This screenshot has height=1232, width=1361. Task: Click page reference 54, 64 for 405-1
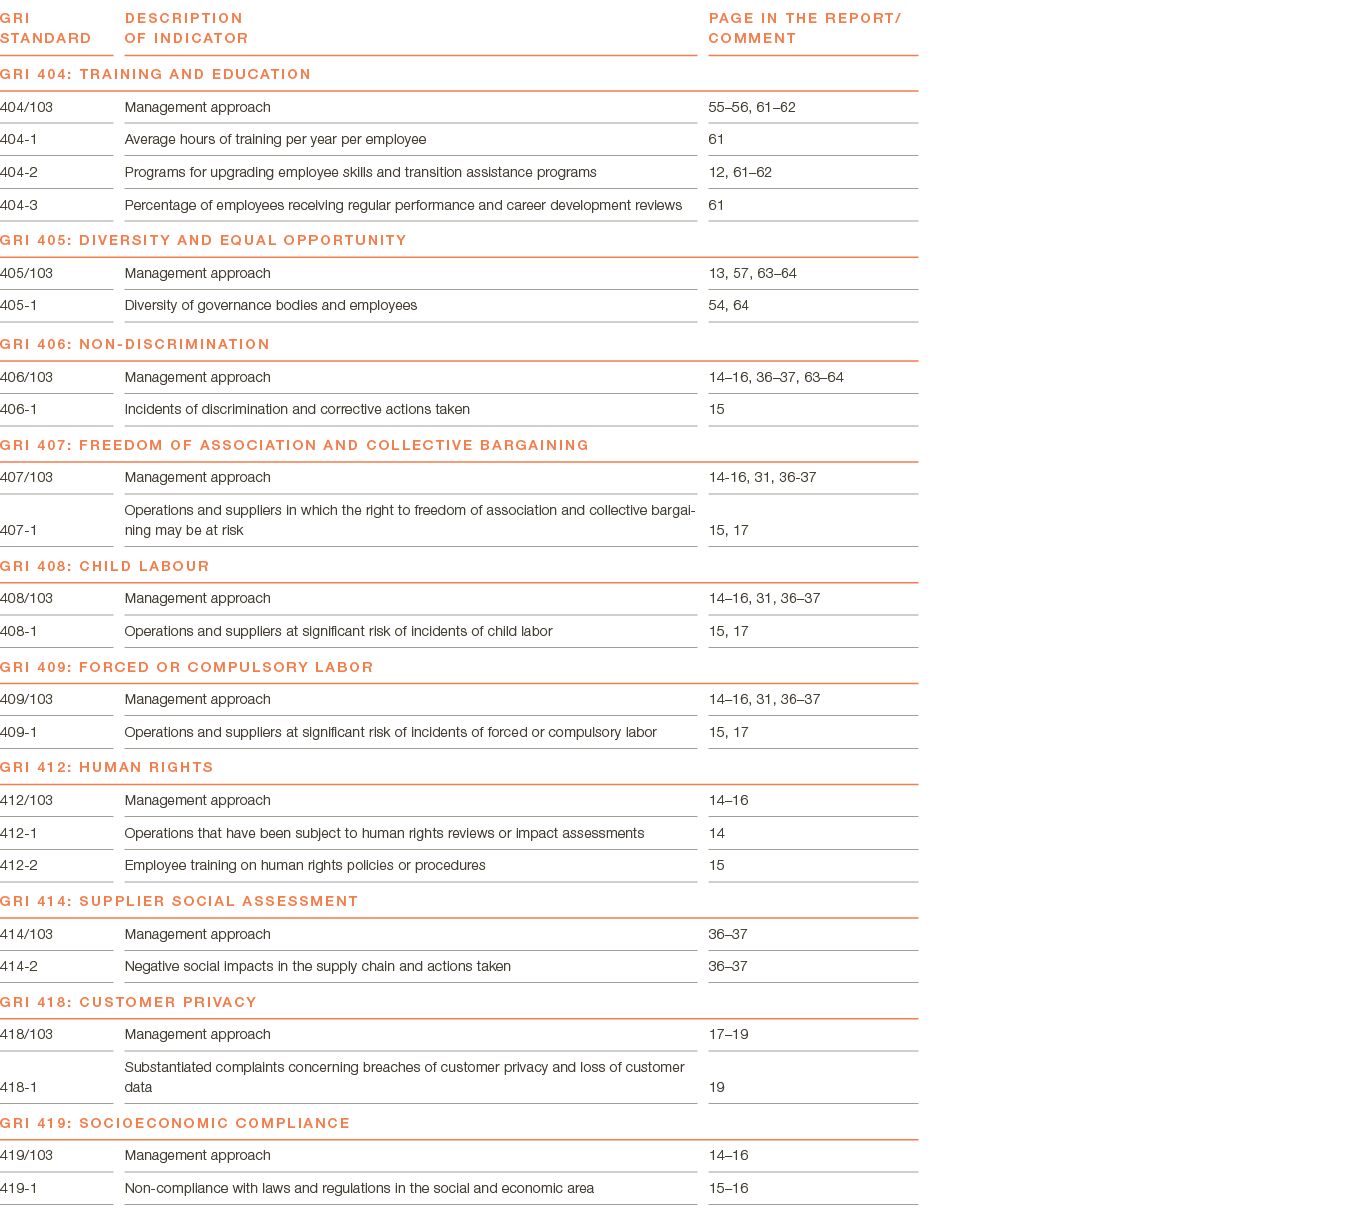click(728, 305)
